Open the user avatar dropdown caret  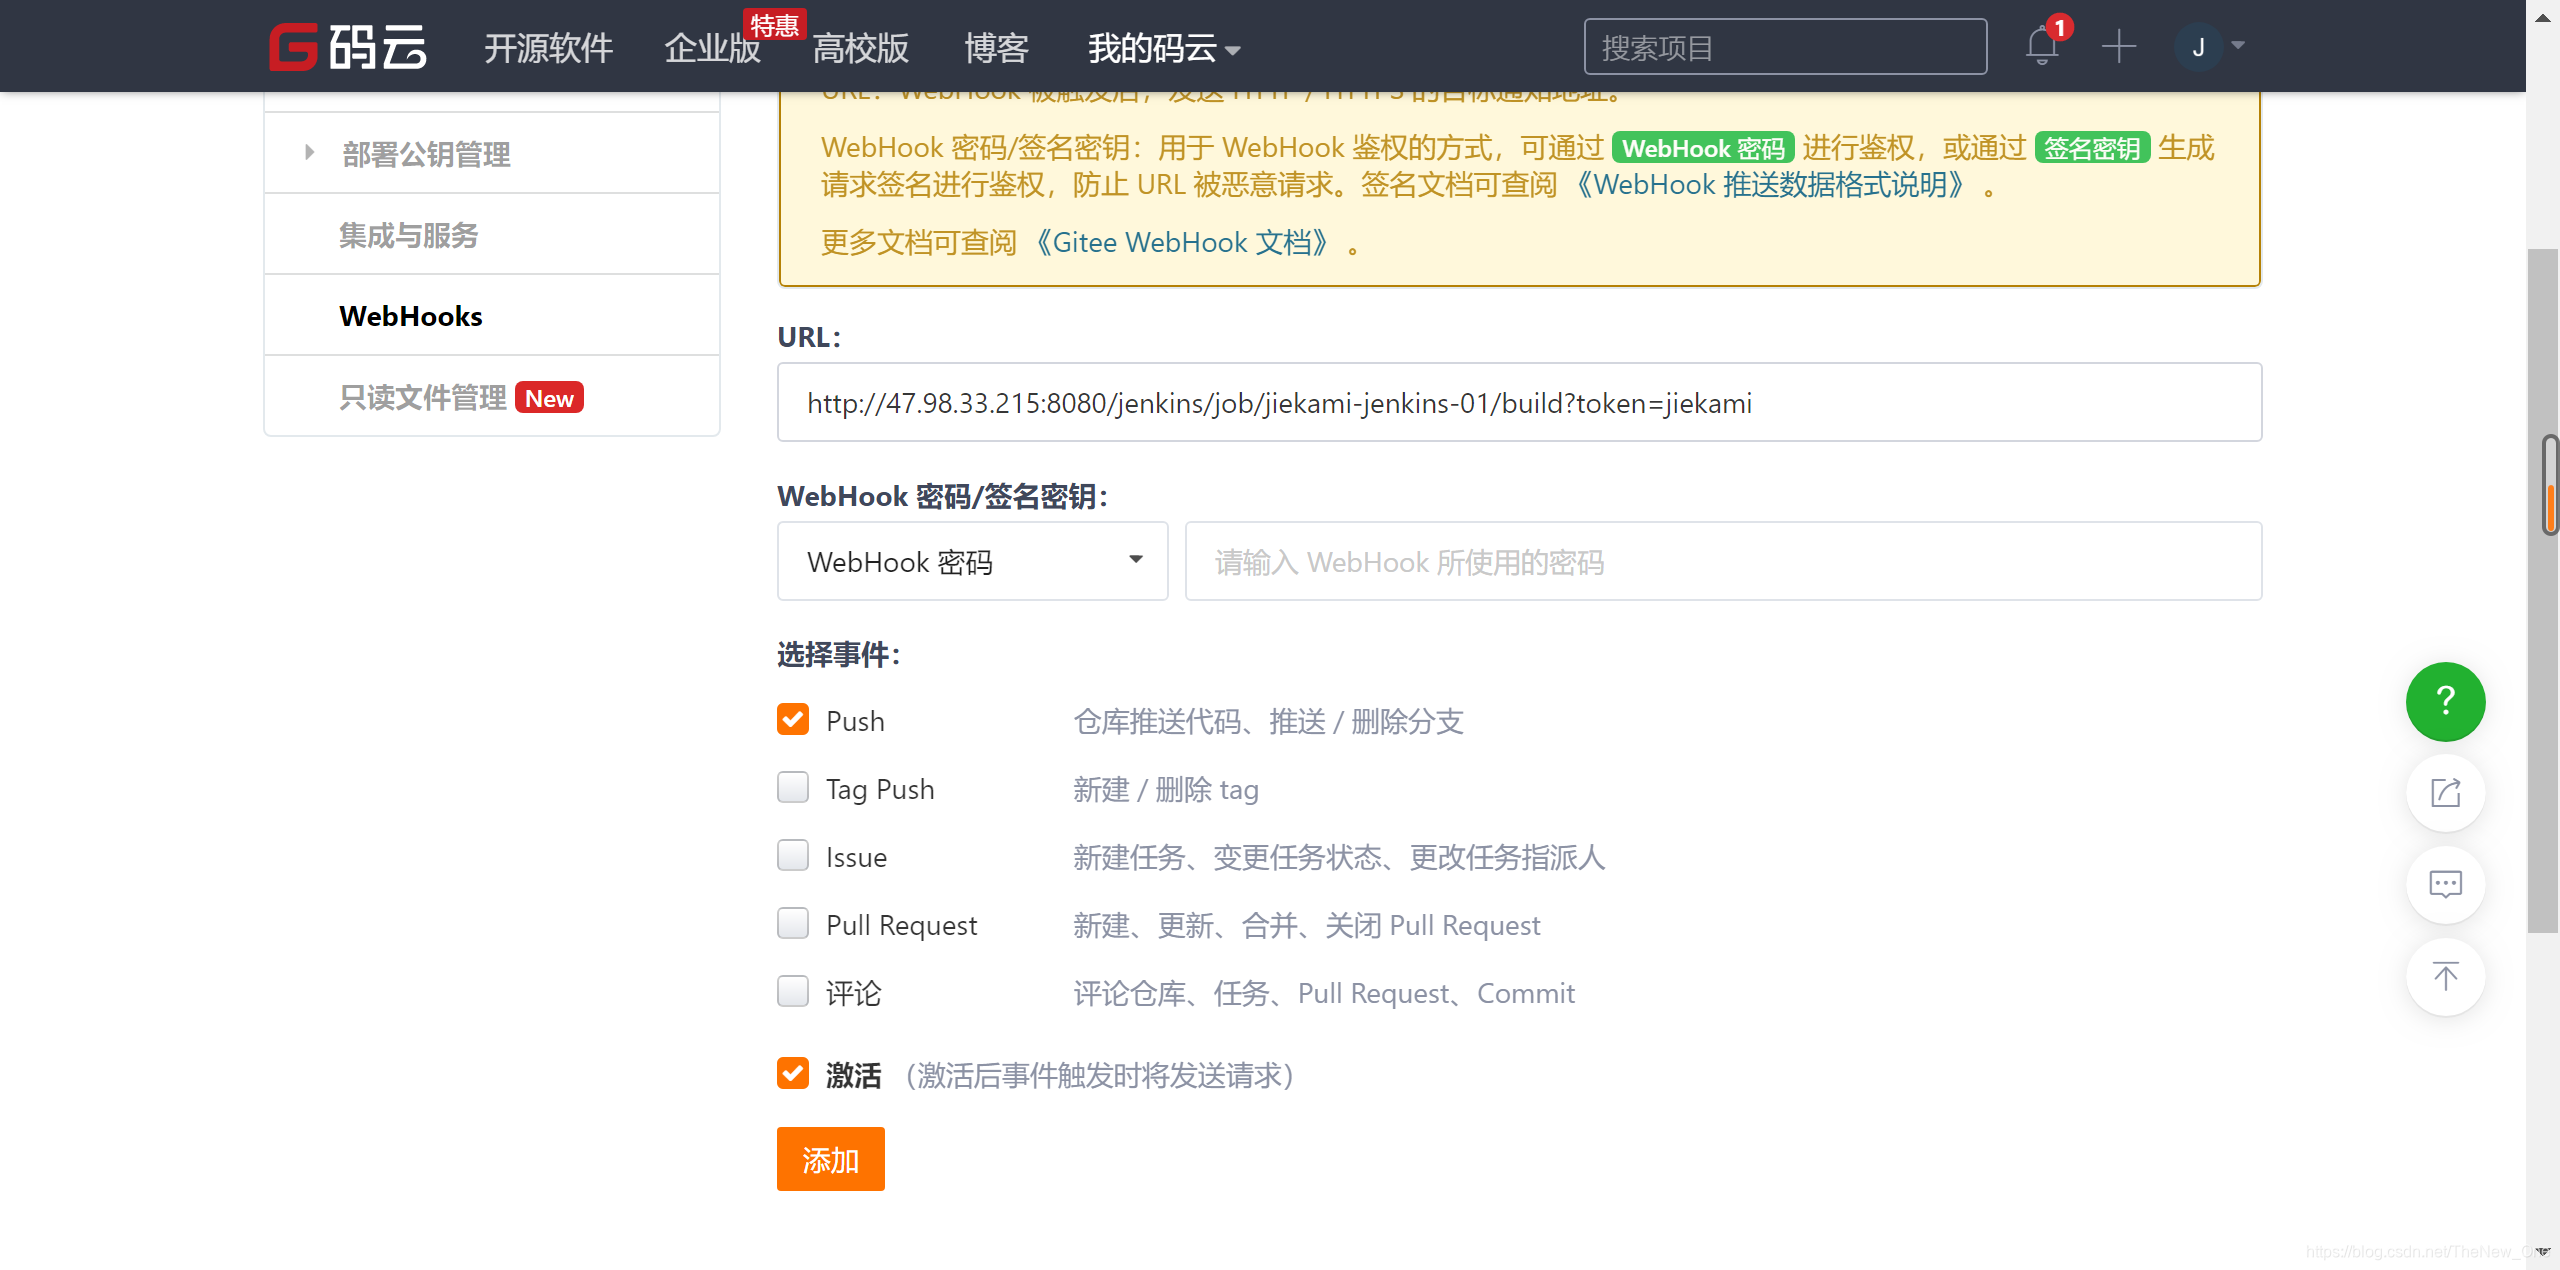pos(2238,45)
